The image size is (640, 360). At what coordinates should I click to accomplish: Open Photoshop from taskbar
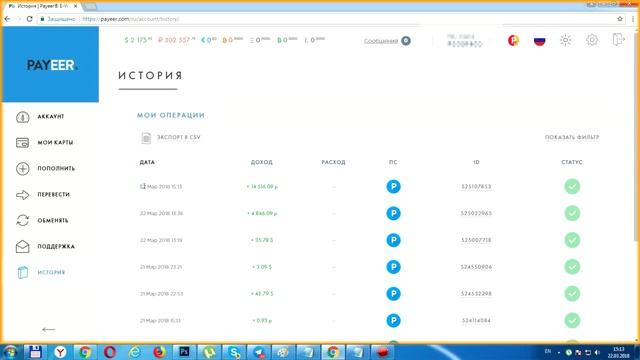click(x=184, y=352)
